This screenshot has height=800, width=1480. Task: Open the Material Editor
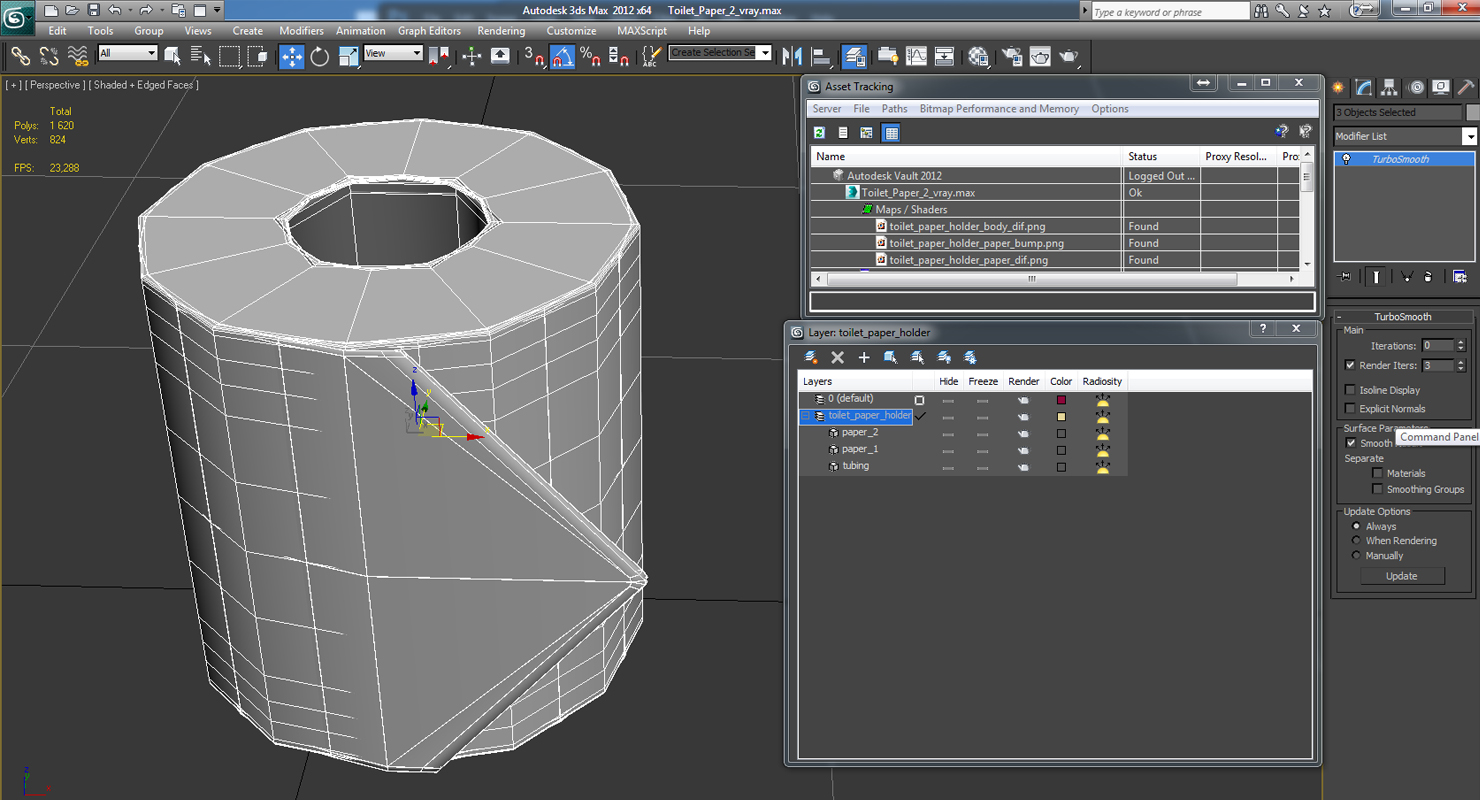(x=978, y=56)
